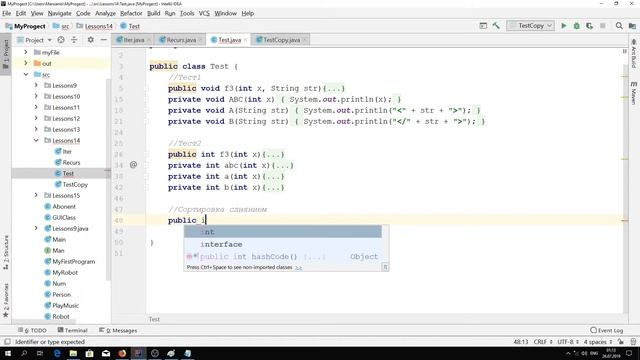Image resolution: width=640 pixels, height=360 pixels.
Task: Select the 'int' completion suggestion
Action: click(283, 232)
